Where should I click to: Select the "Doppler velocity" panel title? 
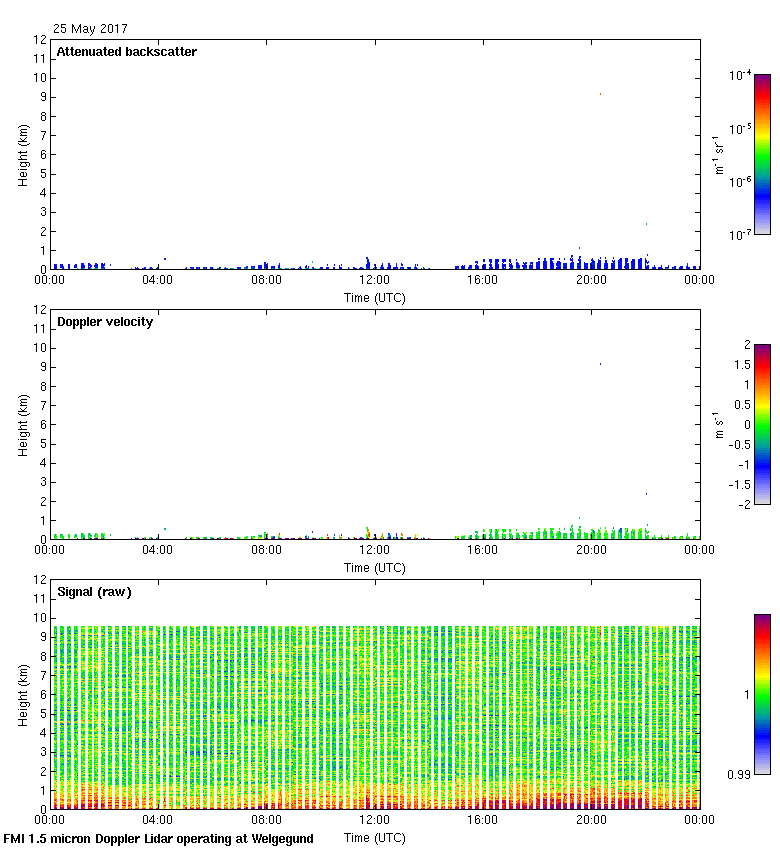coord(105,322)
